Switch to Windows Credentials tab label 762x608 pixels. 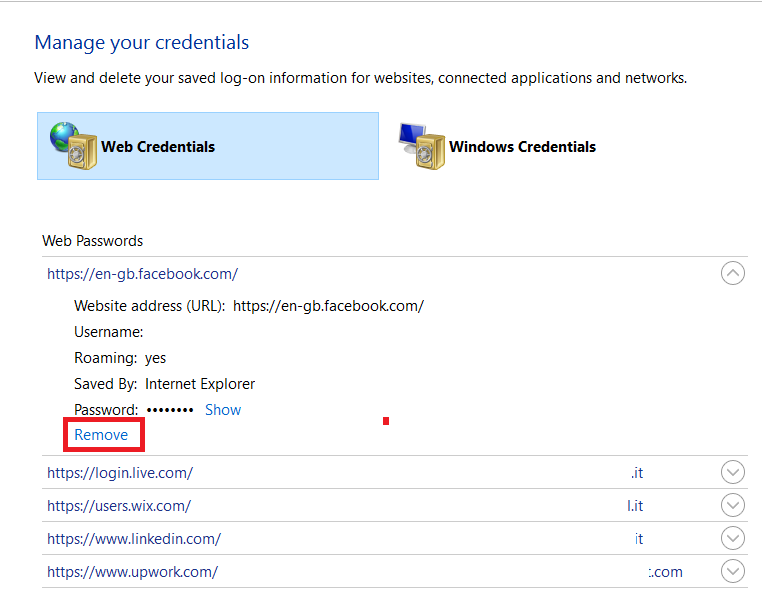[x=522, y=147]
